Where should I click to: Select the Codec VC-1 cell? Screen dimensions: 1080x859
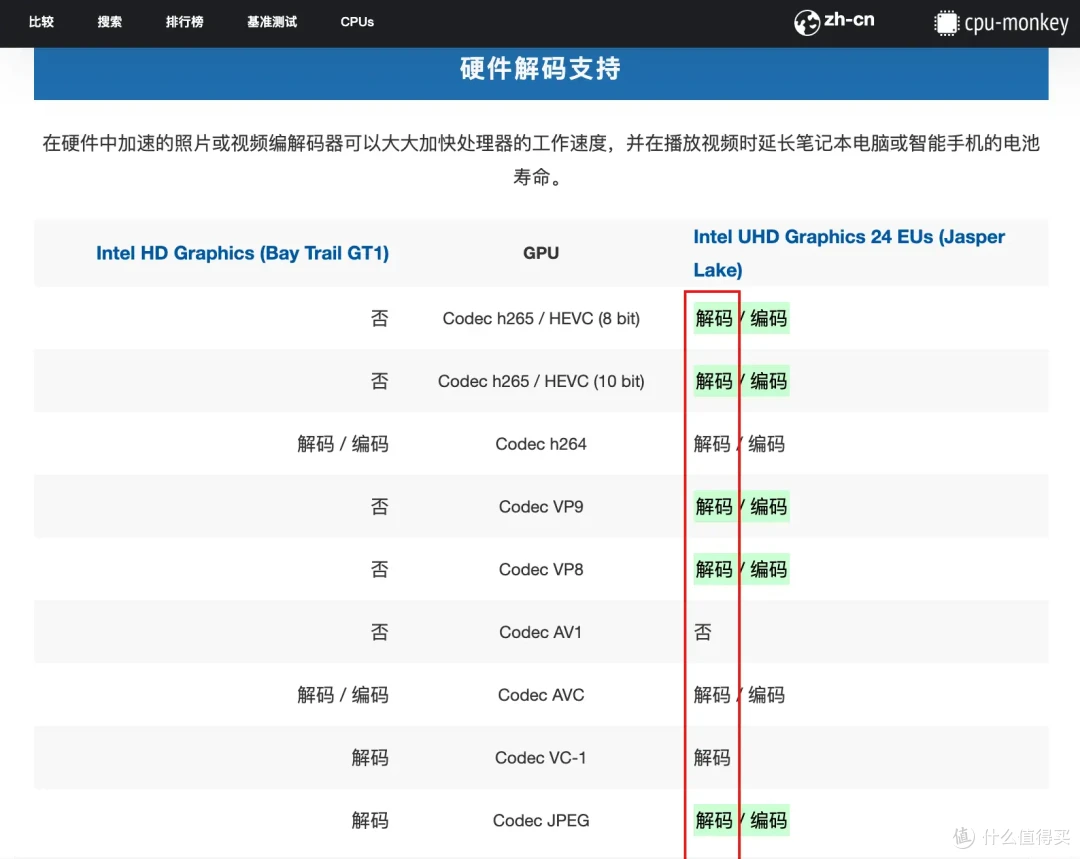pyautogui.click(x=541, y=757)
